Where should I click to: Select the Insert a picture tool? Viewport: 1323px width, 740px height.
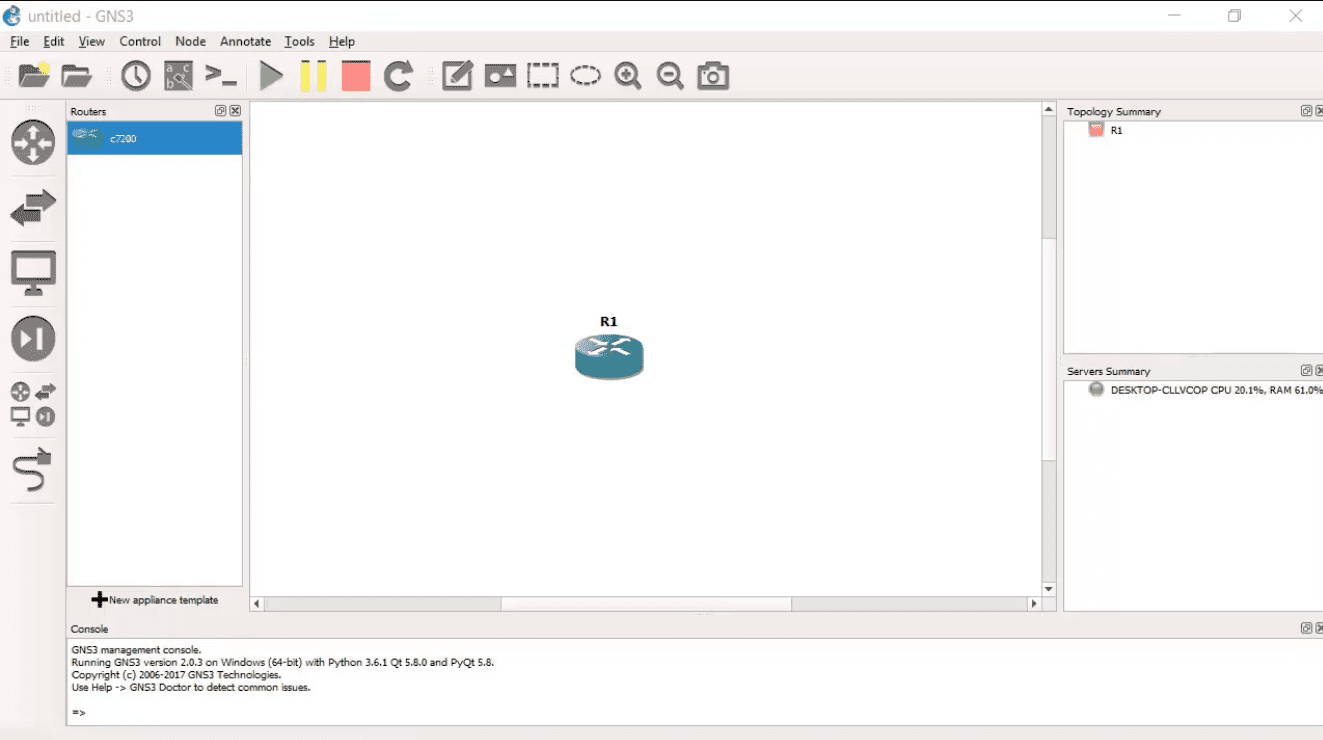[500, 75]
